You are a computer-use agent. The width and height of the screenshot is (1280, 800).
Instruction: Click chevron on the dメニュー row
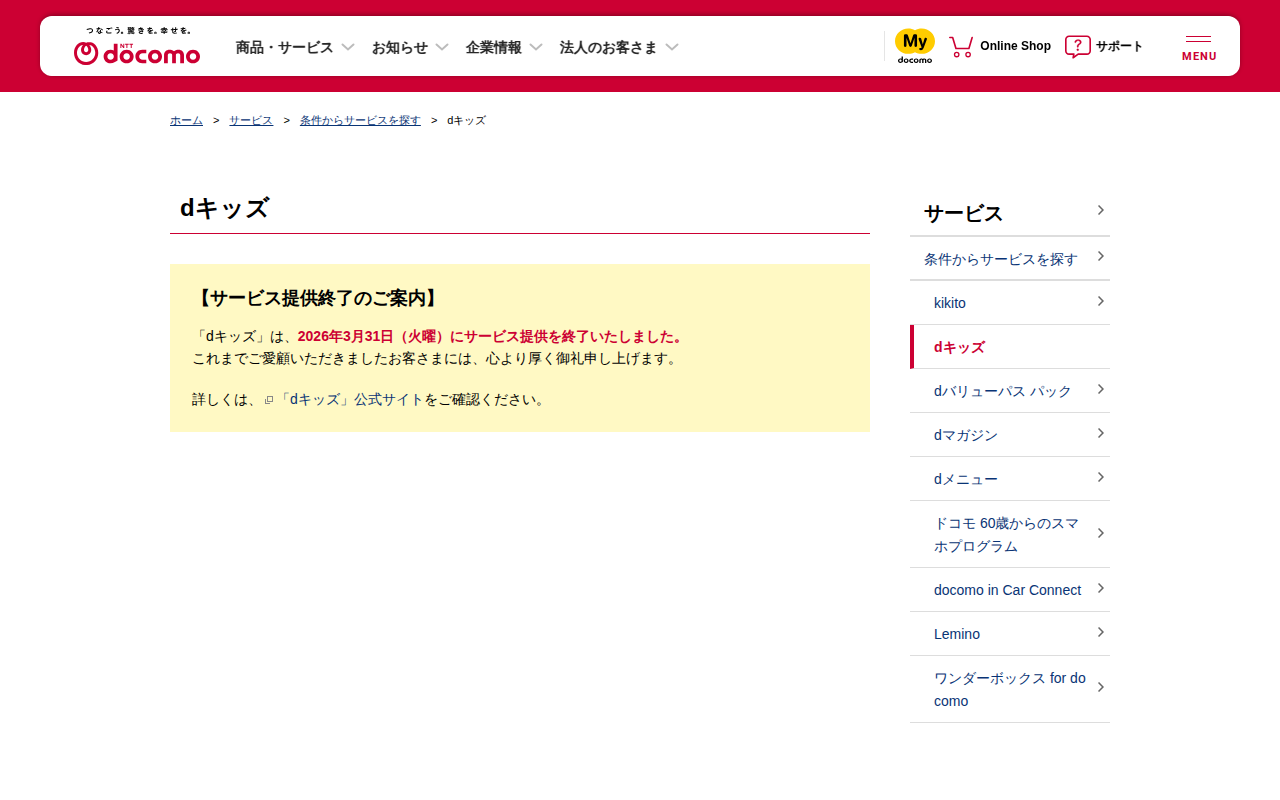[x=1100, y=477]
